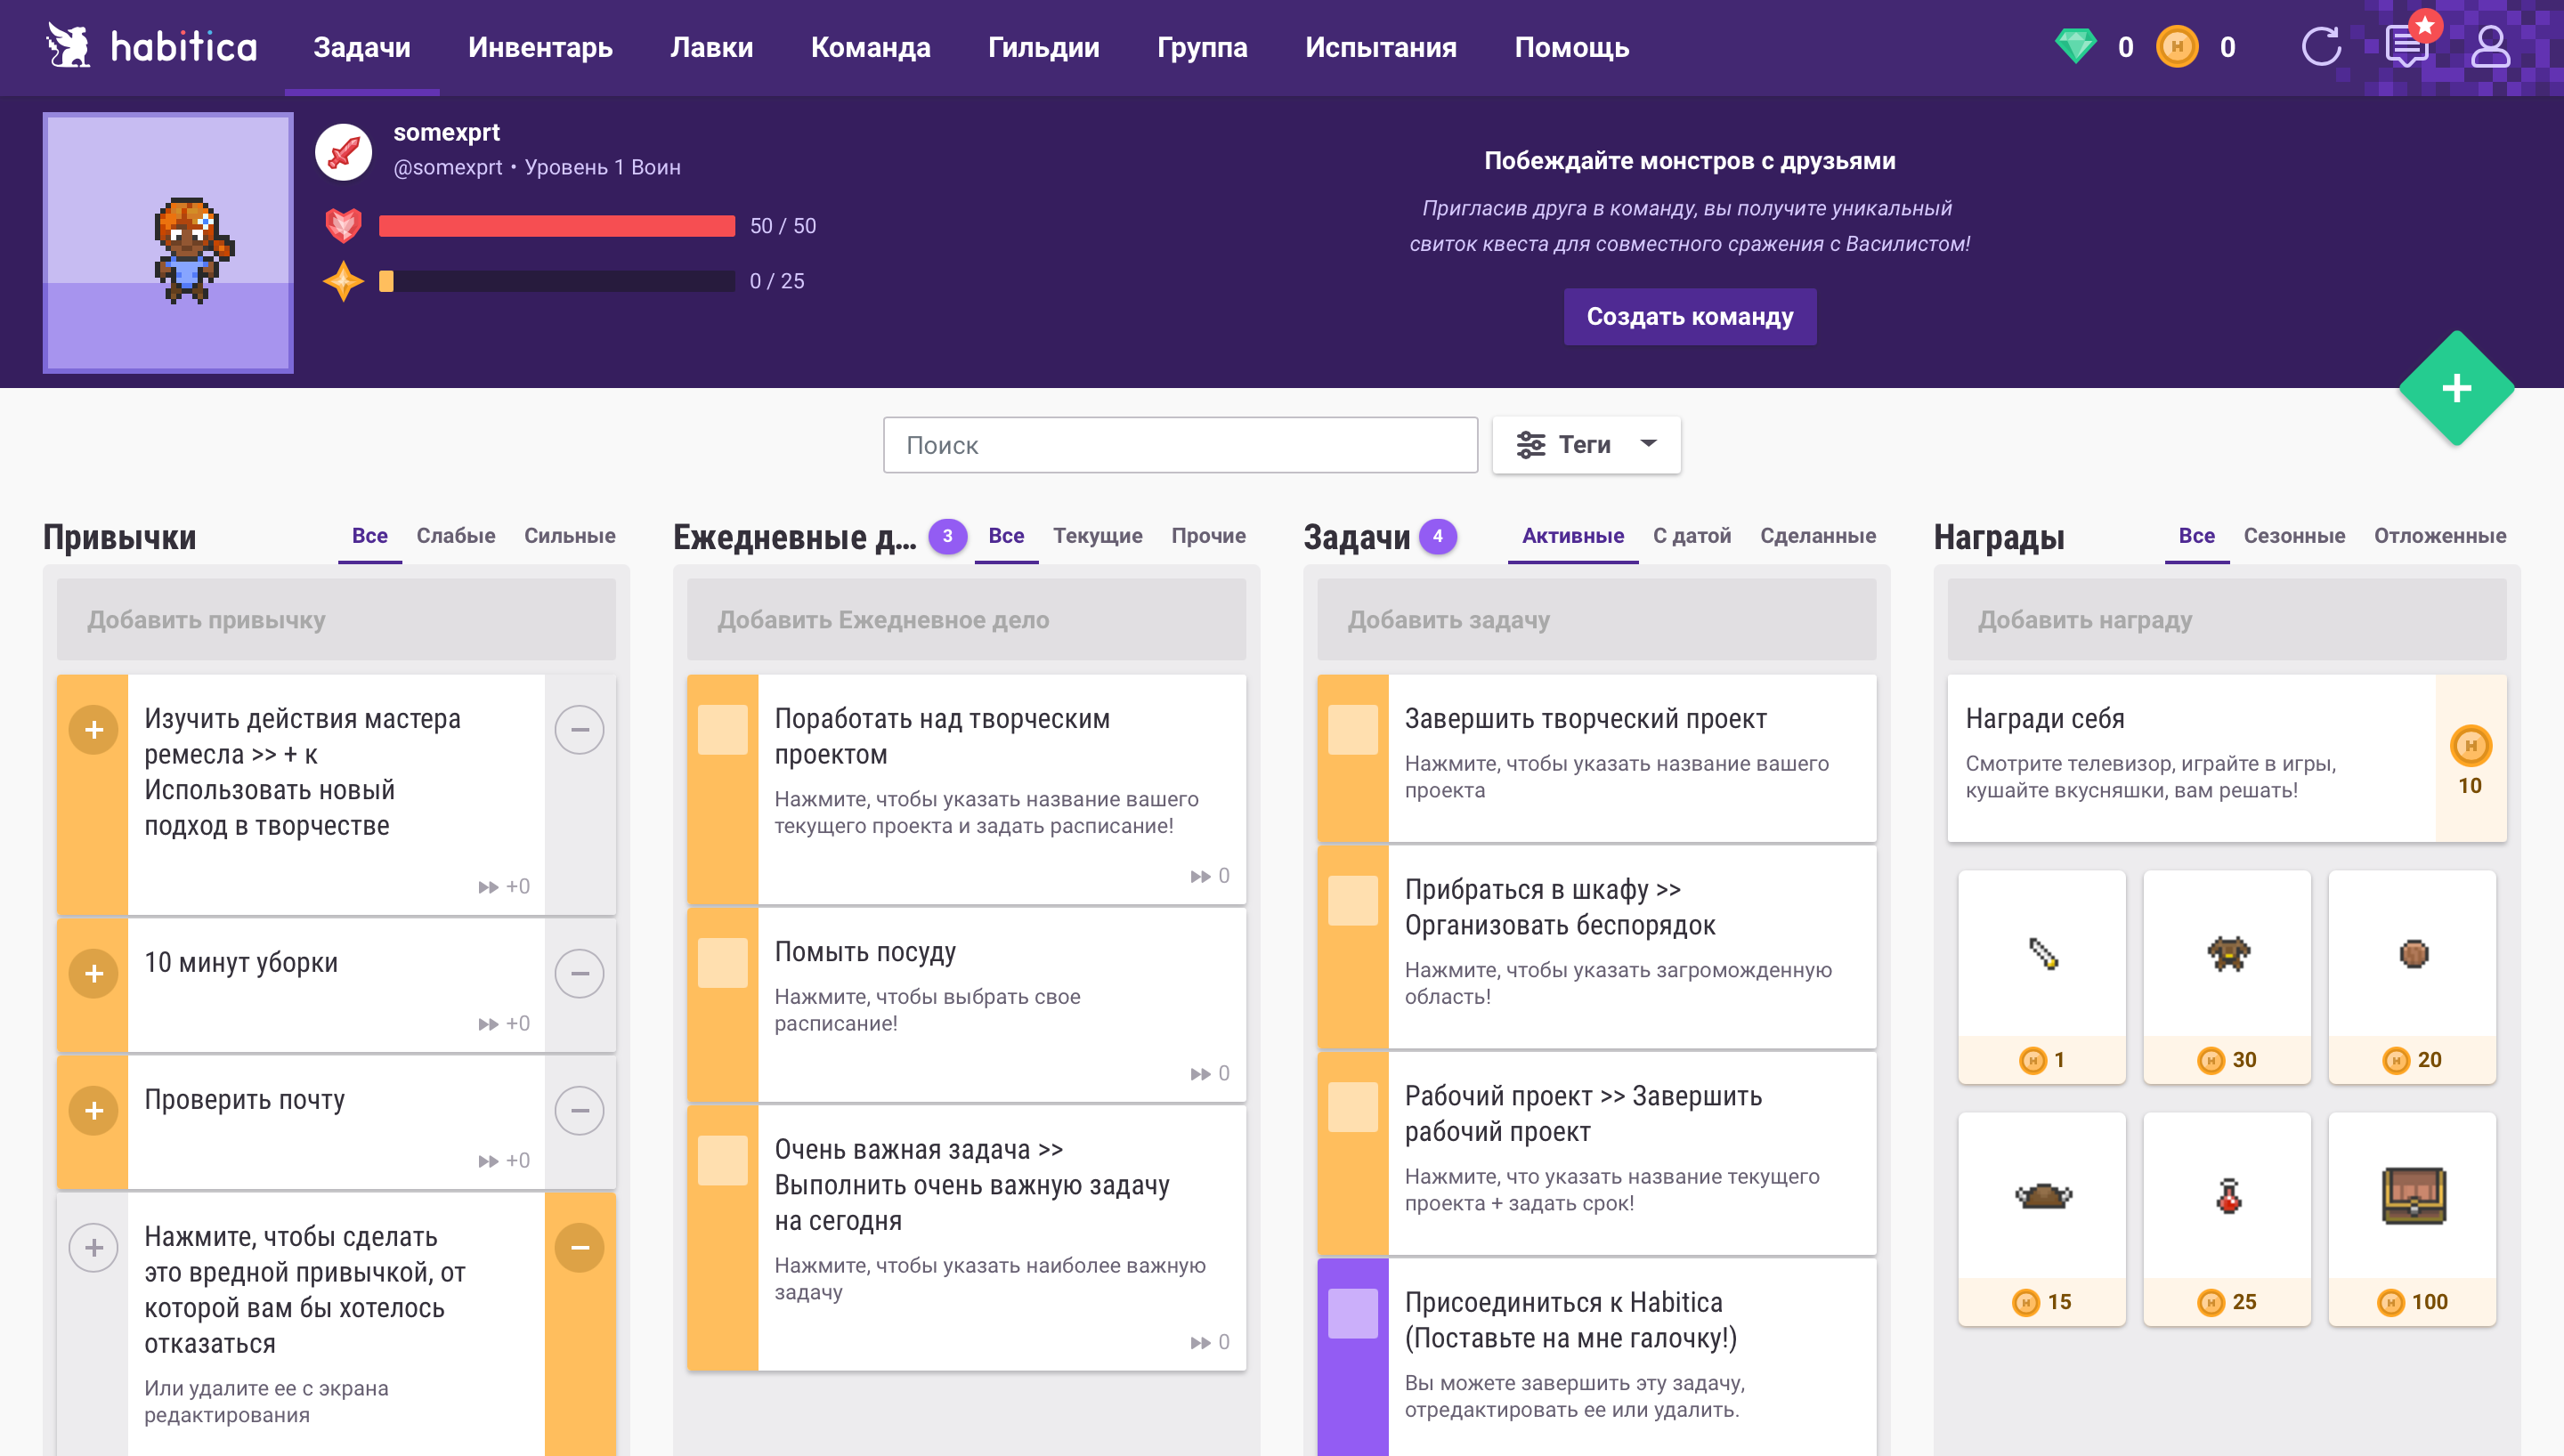Buy the health potion costing 25 gold

click(x=2227, y=1219)
